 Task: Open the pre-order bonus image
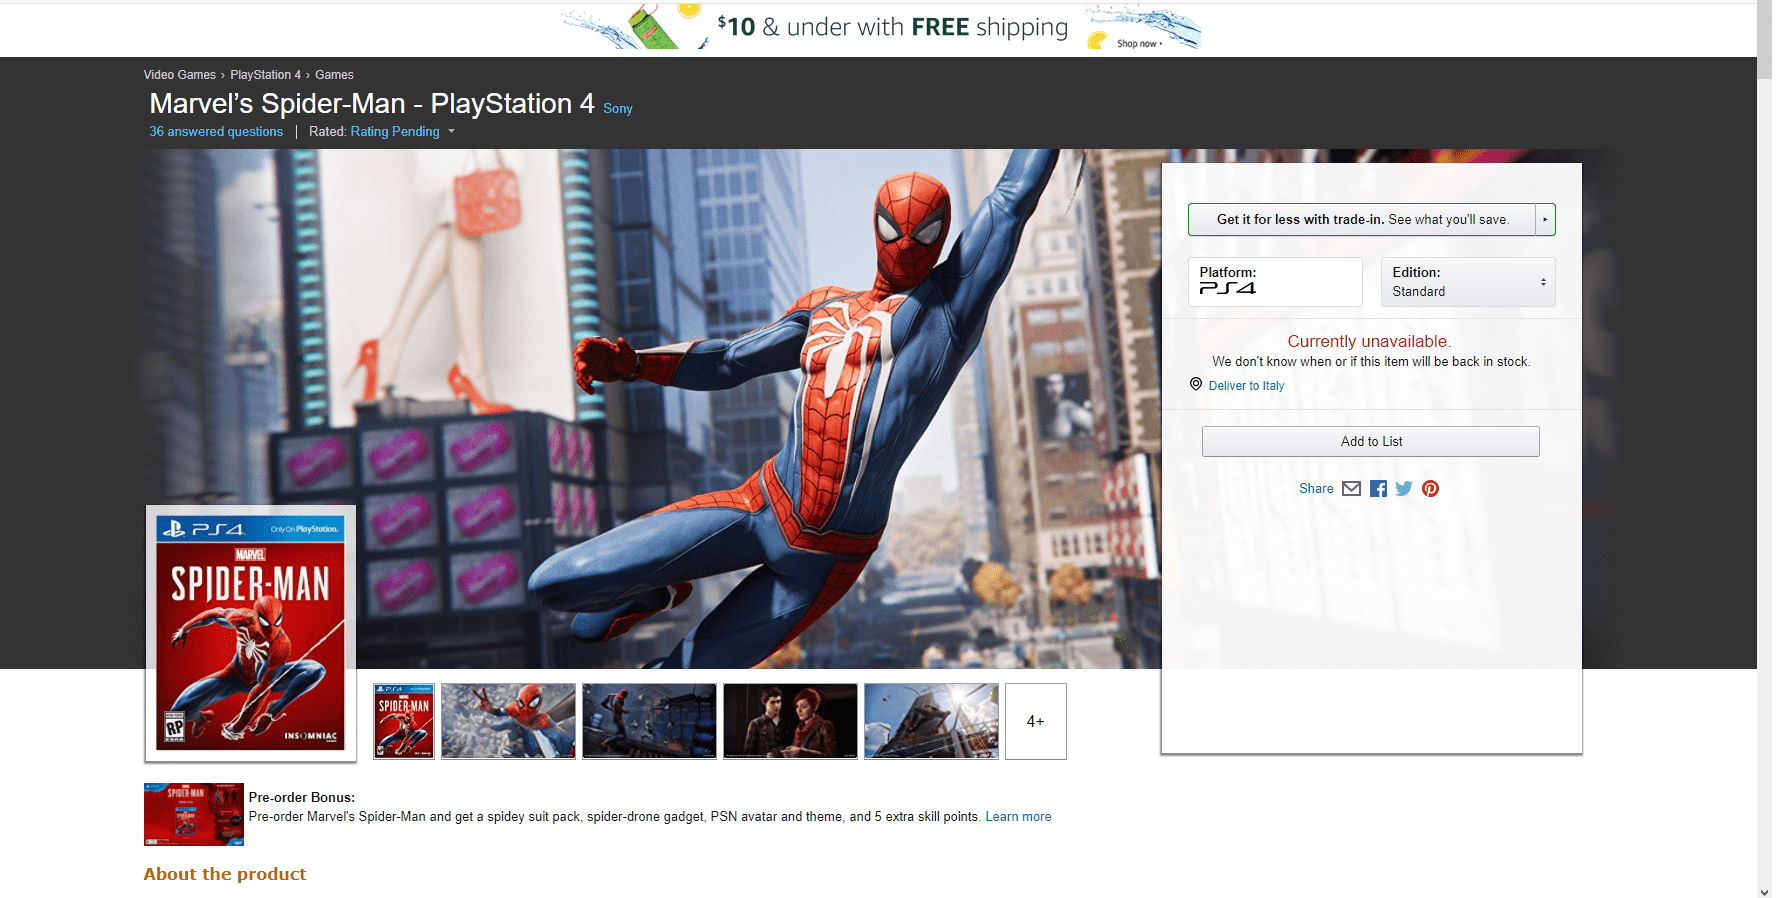(x=194, y=814)
